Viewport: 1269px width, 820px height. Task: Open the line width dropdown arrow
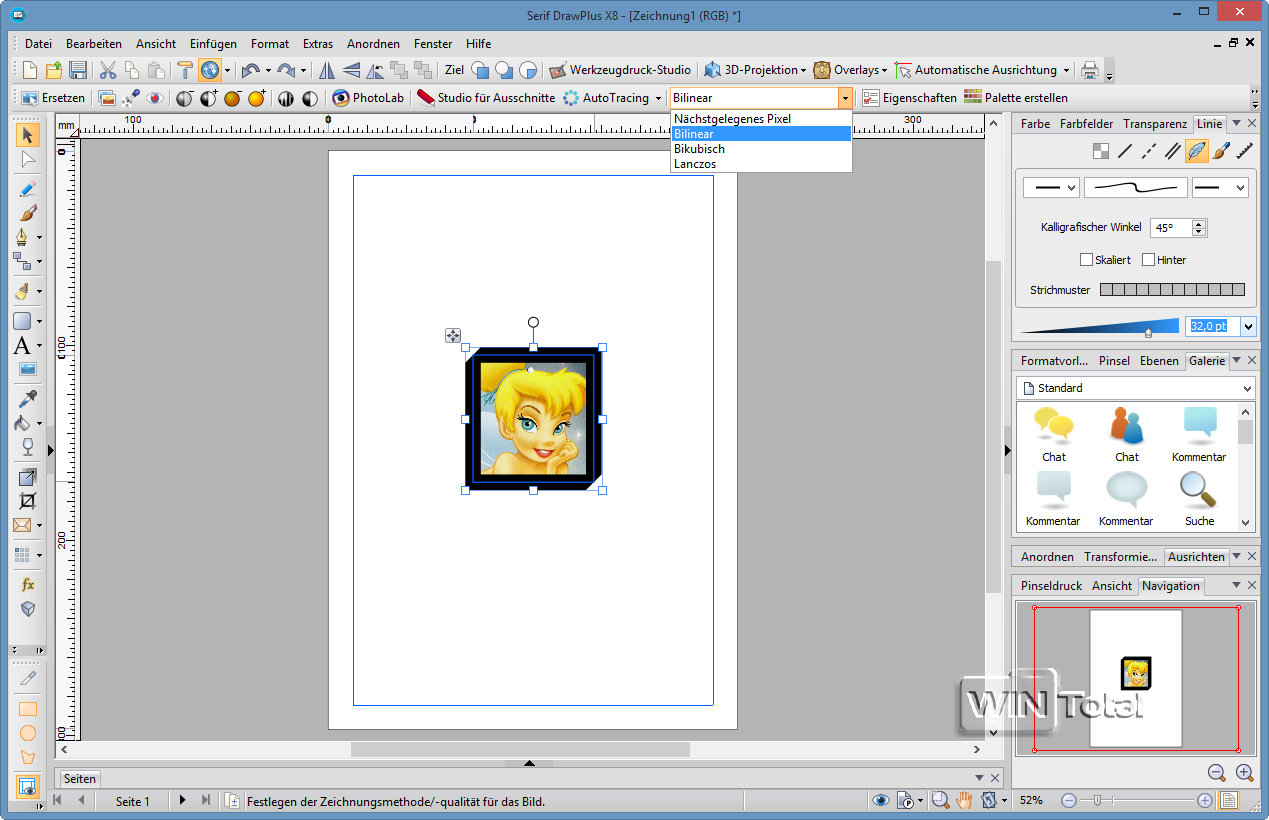pyautogui.click(x=1248, y=326)
